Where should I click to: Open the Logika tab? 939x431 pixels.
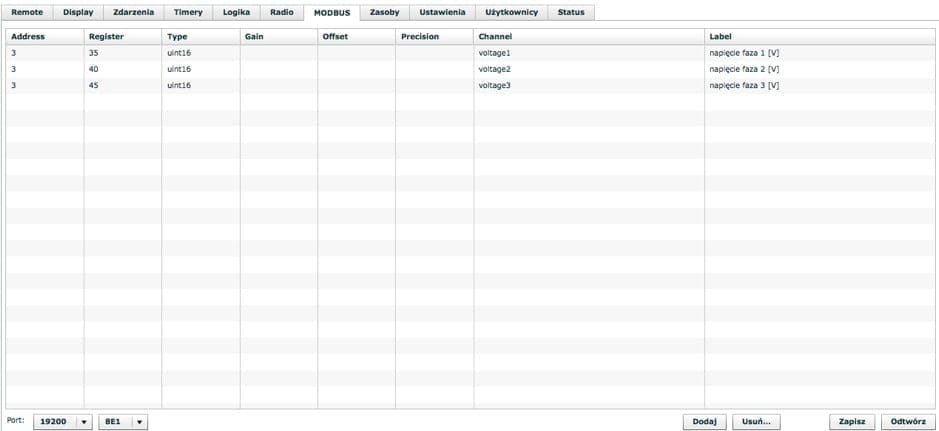pos(236,12)
